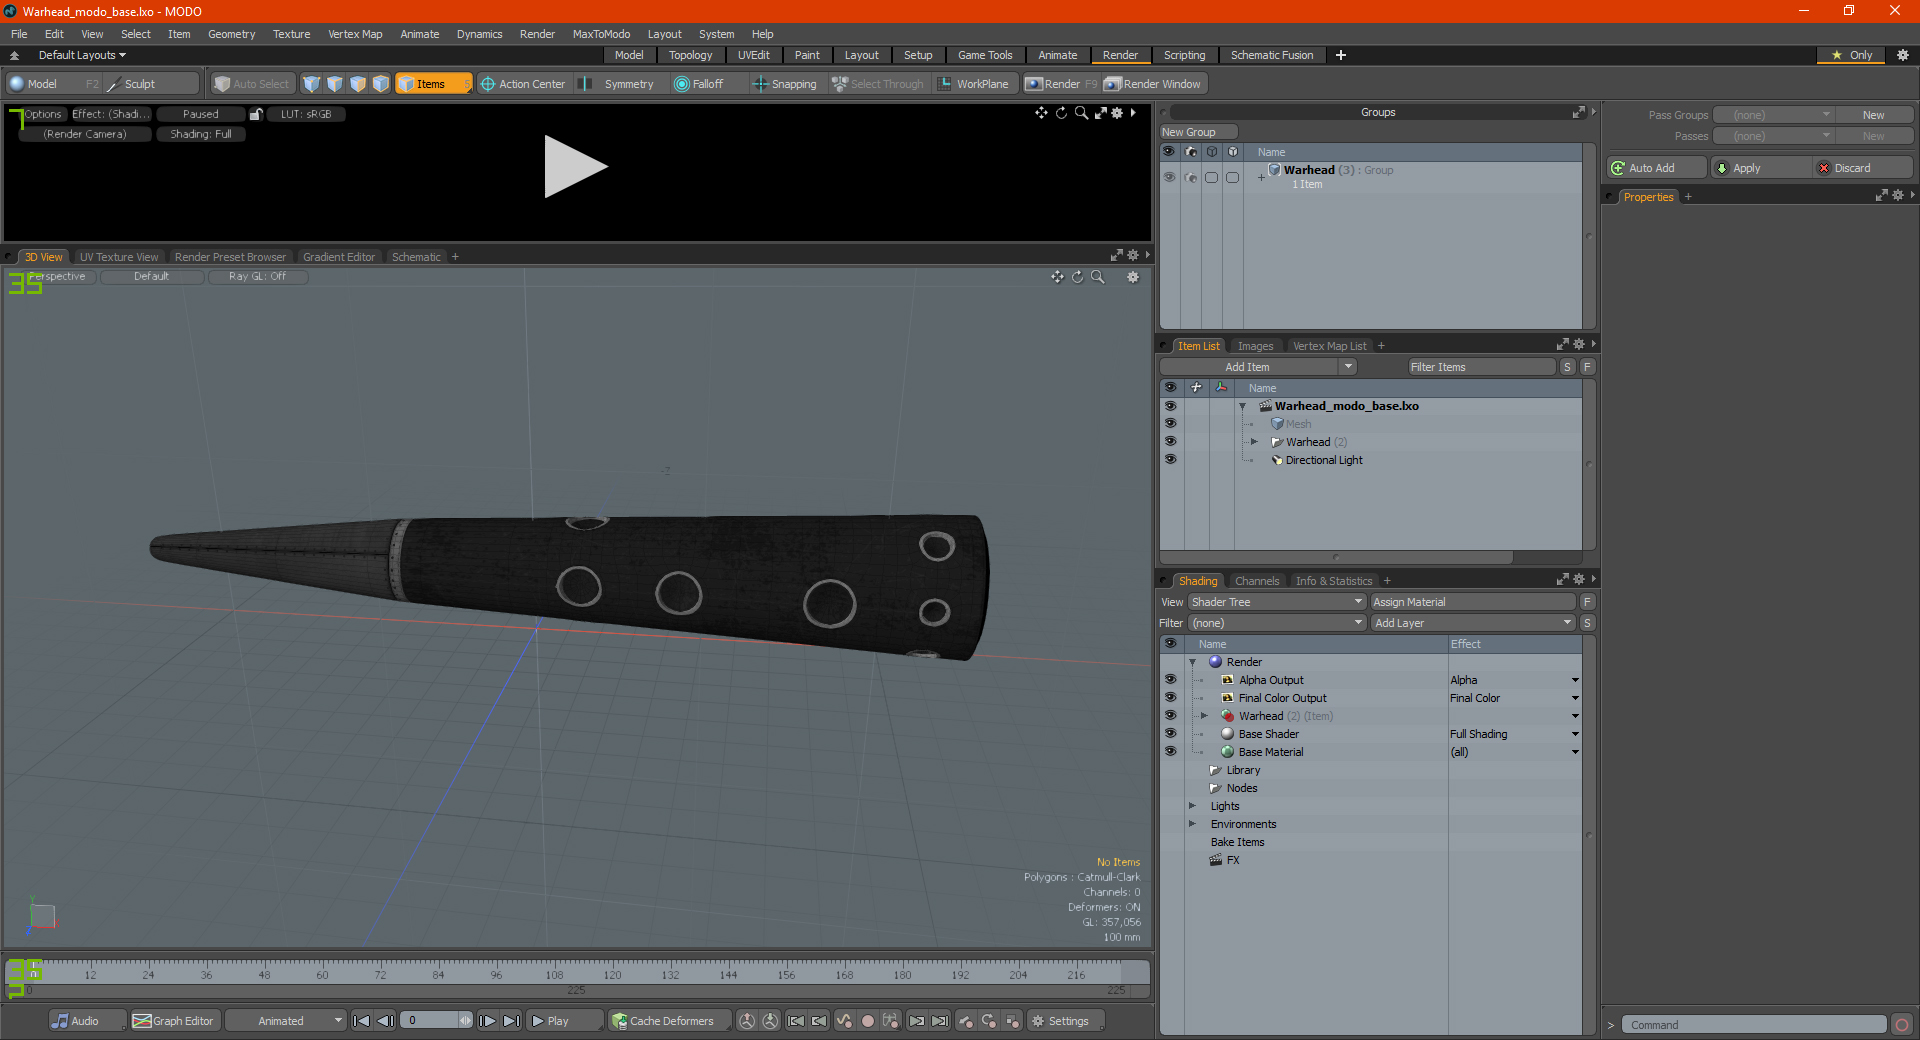Open Default Layouts dropdown
Screen dimensions: 1920x1040
point(82,55)
